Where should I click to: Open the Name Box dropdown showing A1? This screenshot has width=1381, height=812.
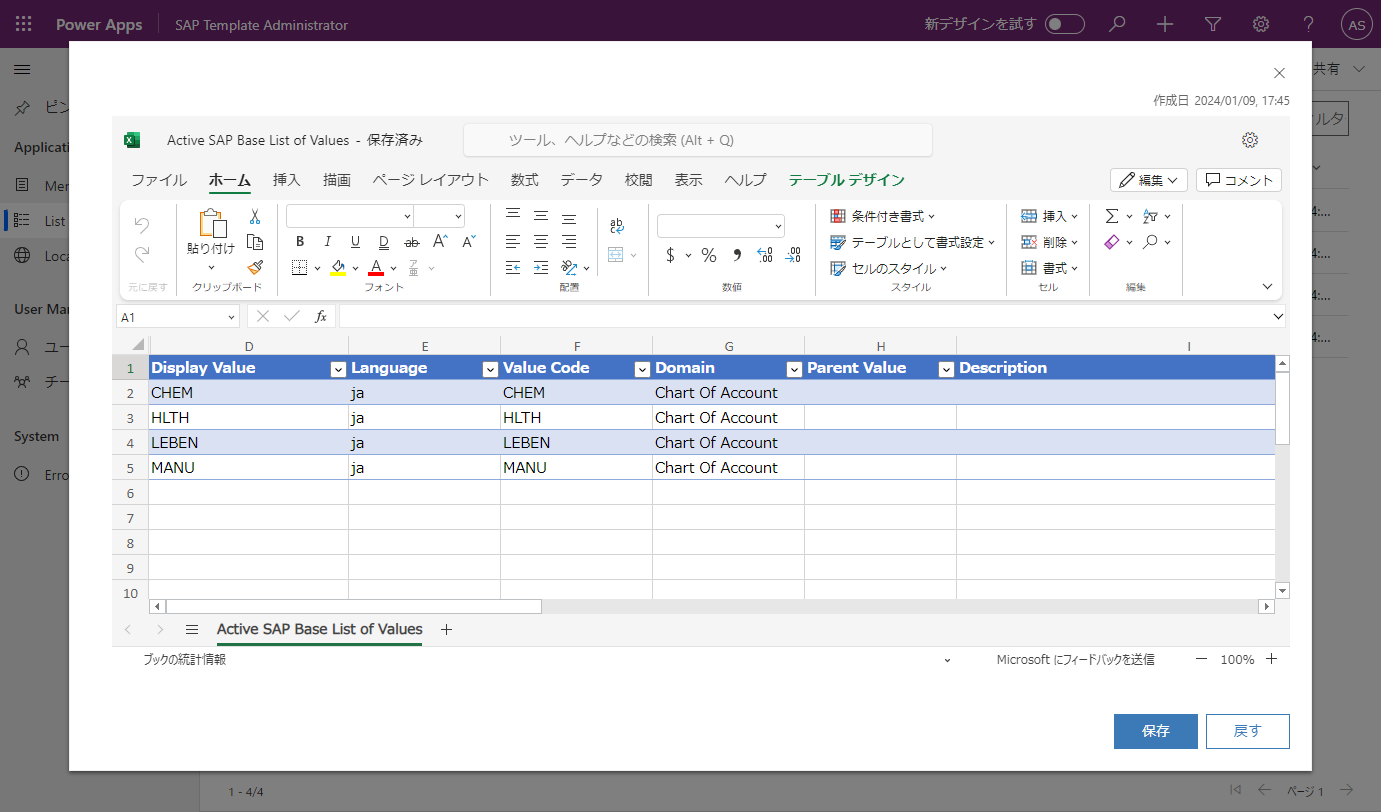232,317
